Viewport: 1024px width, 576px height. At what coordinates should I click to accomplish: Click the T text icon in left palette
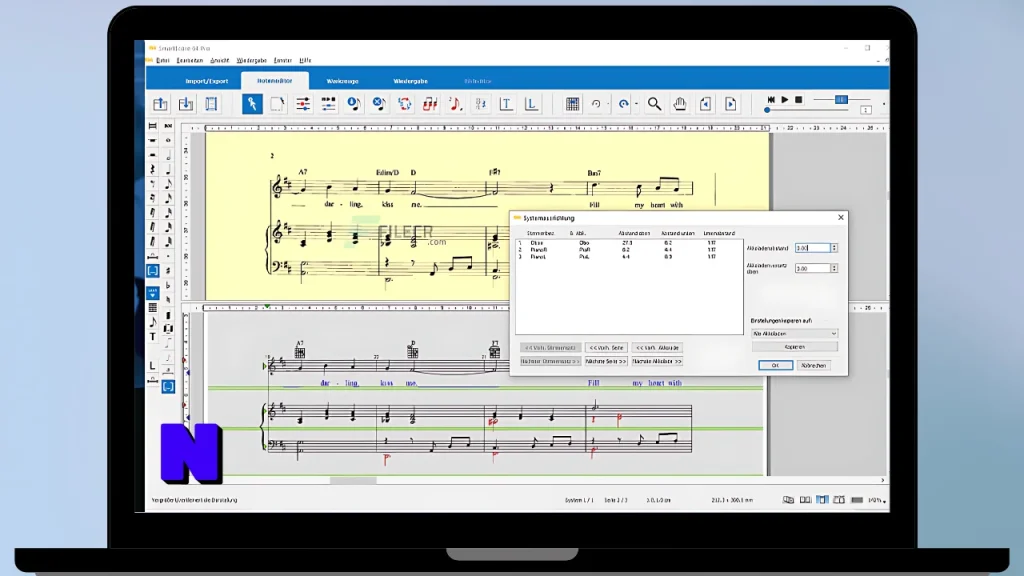click(152, 337)
